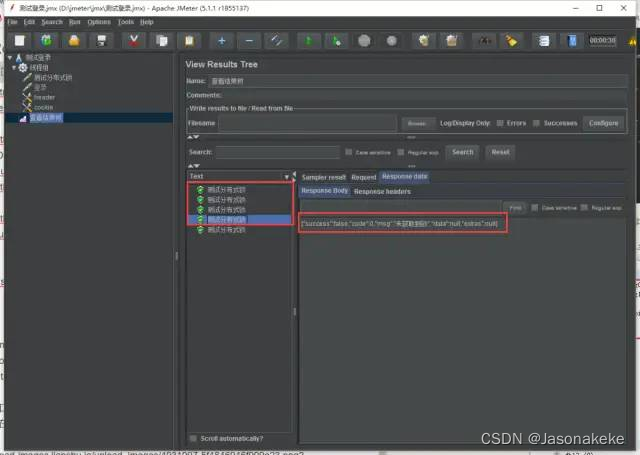Click the plus Expand All toolbar icon
Viewport: 640px width, 455px height.
point(222,40)
